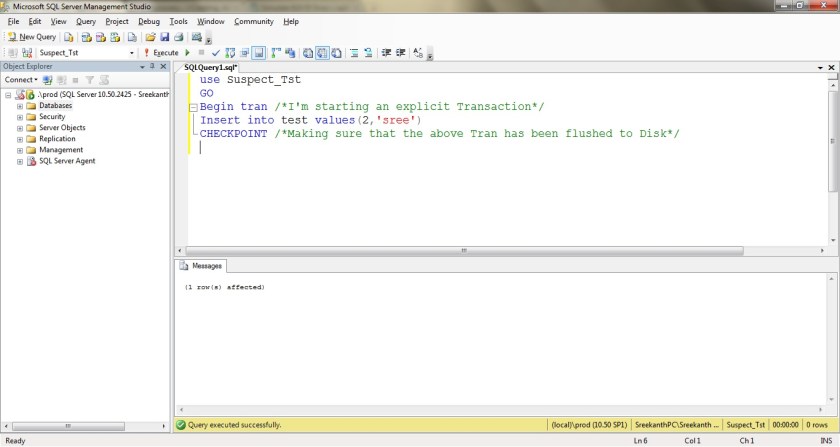The width and height of the screenshot is (840, 447).
Task: Click the Execute query button
Action: pyautogui.click(x=161, y=52)
